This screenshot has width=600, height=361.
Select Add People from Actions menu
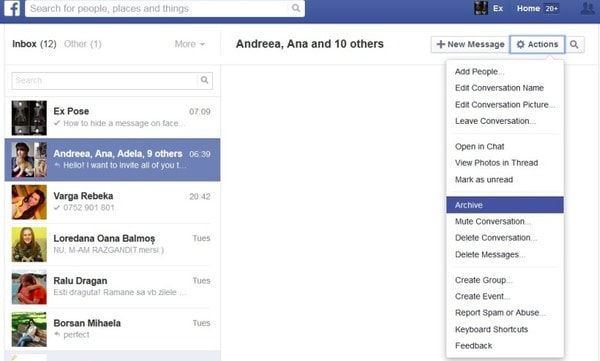click(x=479, y=72)
